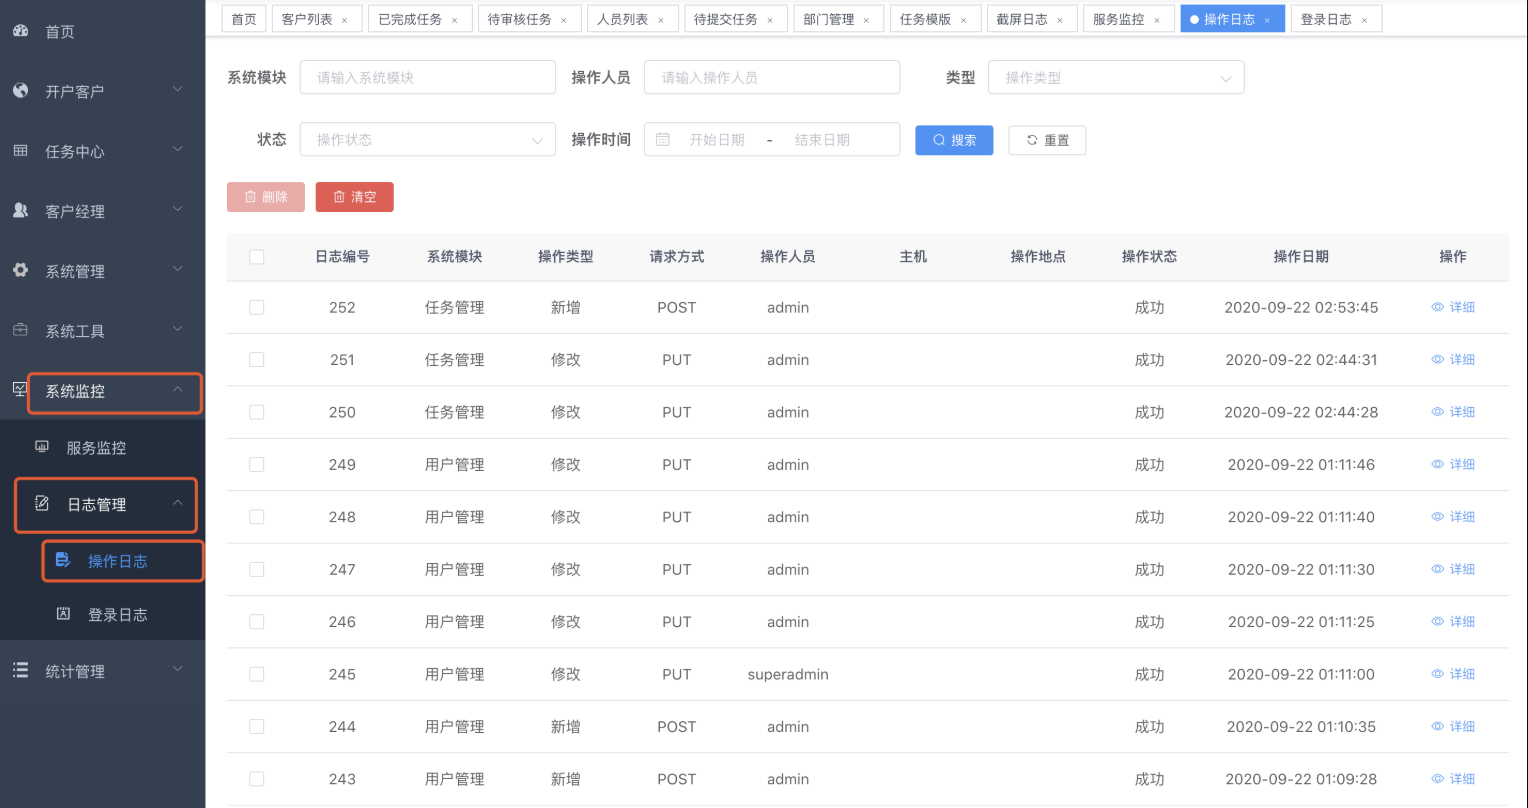Close the 已完成任务 tab
Viewport: 1528px width, 808px height.
point(454,20)
